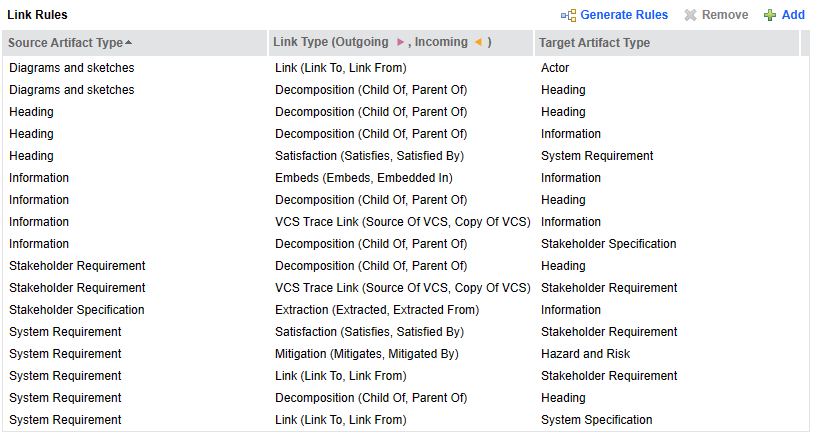Select the Mitigation (Mitigates, Mitigated By) rule

(x=367, y=354)
